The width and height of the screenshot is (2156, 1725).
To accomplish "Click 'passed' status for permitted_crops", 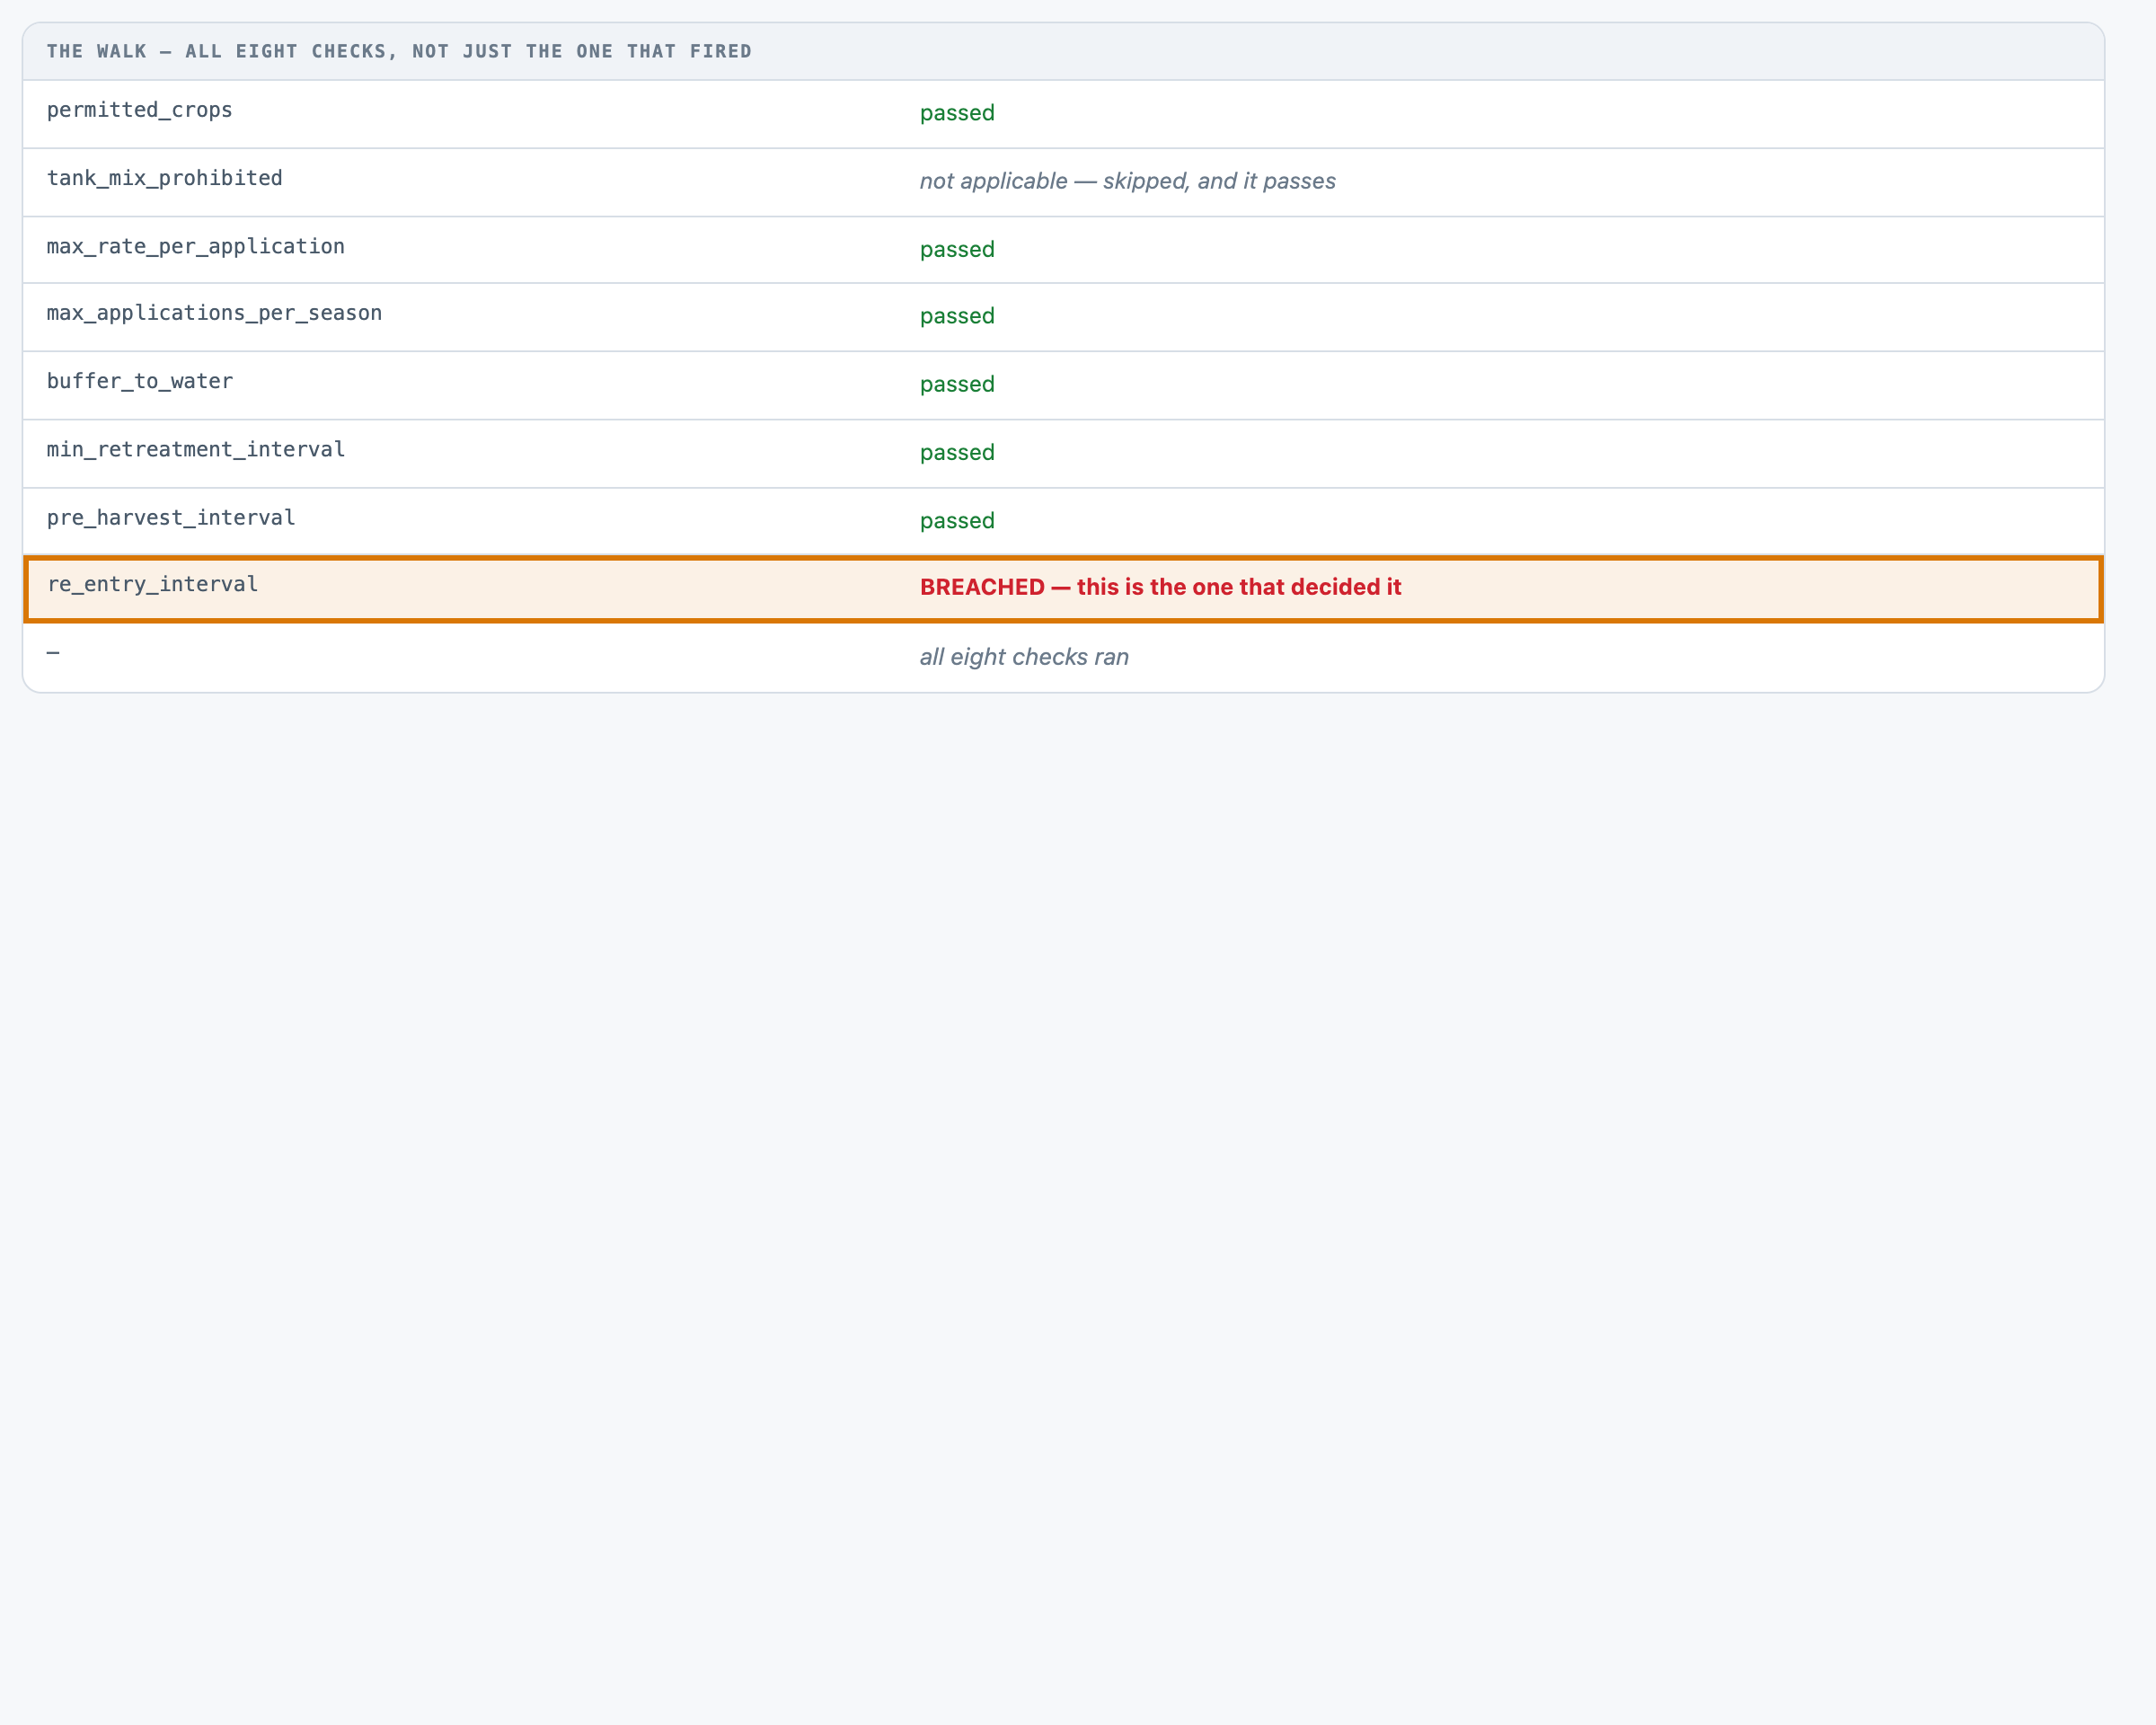I will point(957,113).
